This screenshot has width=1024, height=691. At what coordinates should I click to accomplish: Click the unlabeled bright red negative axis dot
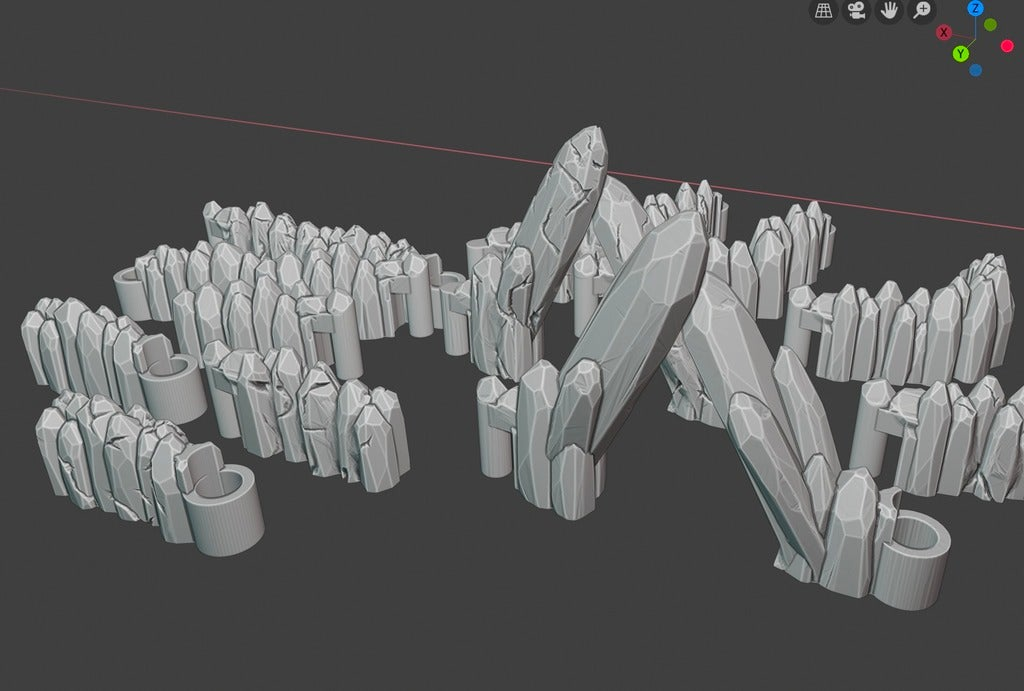click(1007, 46)
